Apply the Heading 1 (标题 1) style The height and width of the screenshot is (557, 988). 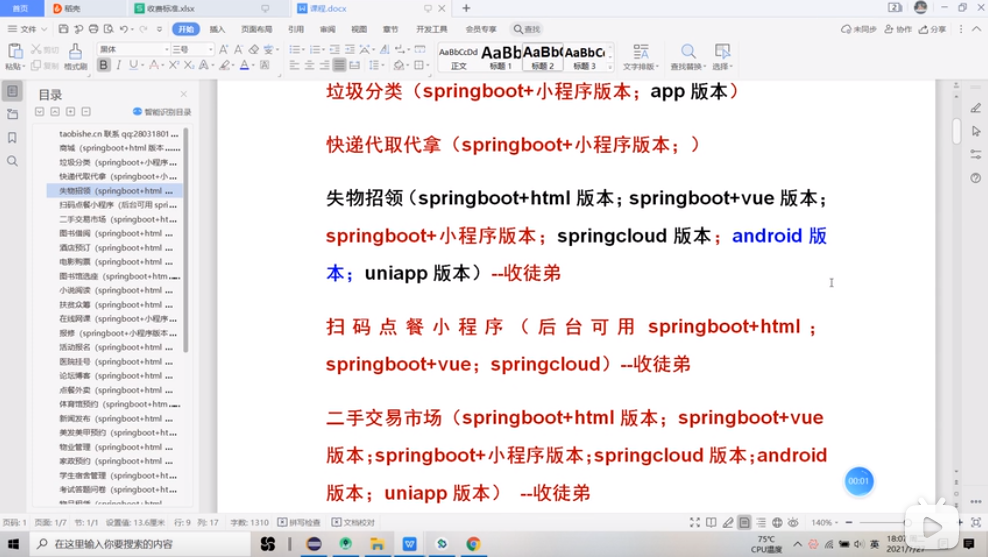coord(501,56)
